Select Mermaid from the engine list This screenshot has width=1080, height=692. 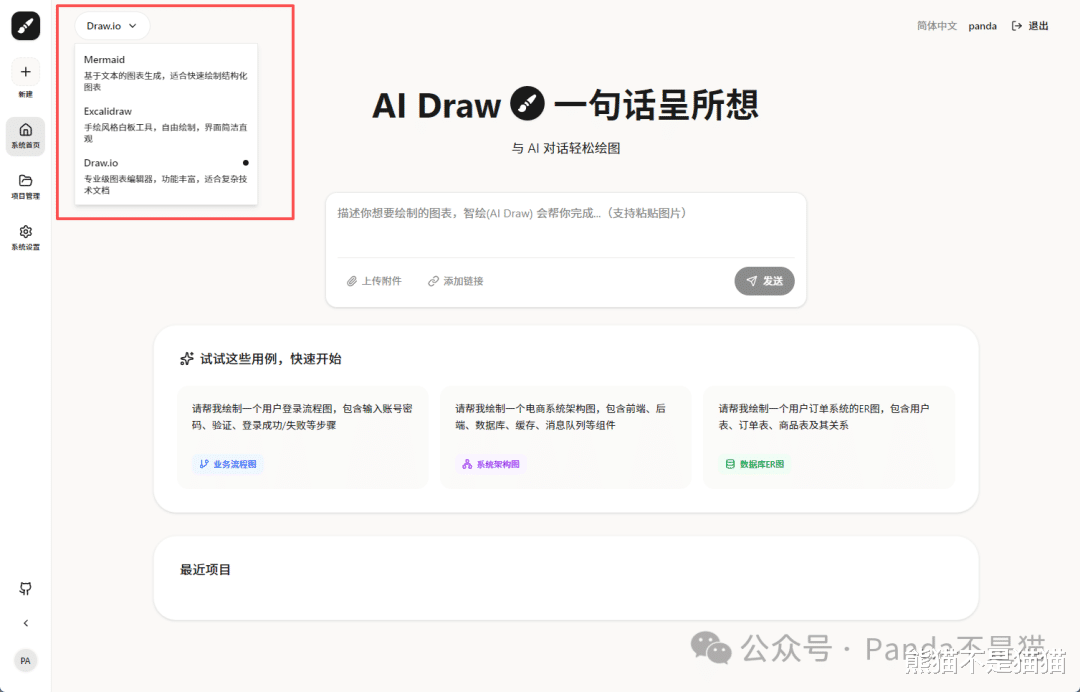pyautogui.click(x=166, y=72)
